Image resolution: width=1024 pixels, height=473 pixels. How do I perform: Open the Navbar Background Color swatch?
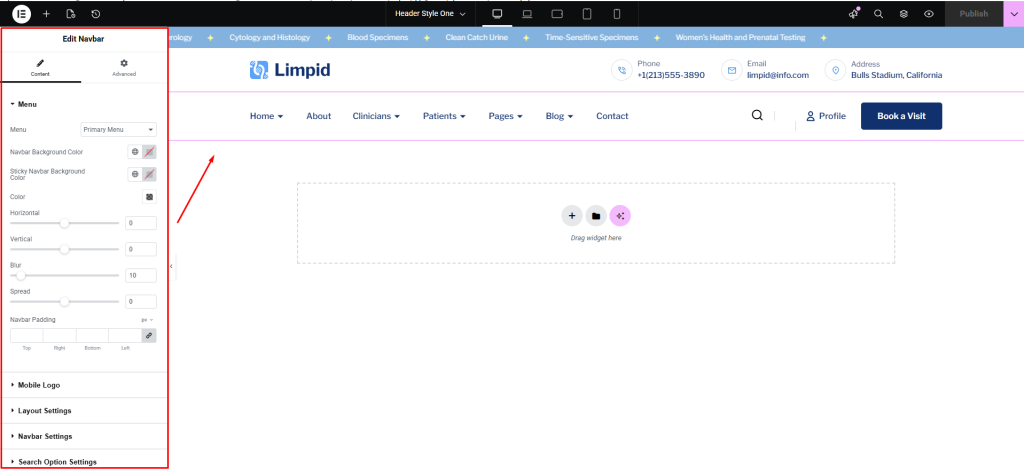pos(149,152)
